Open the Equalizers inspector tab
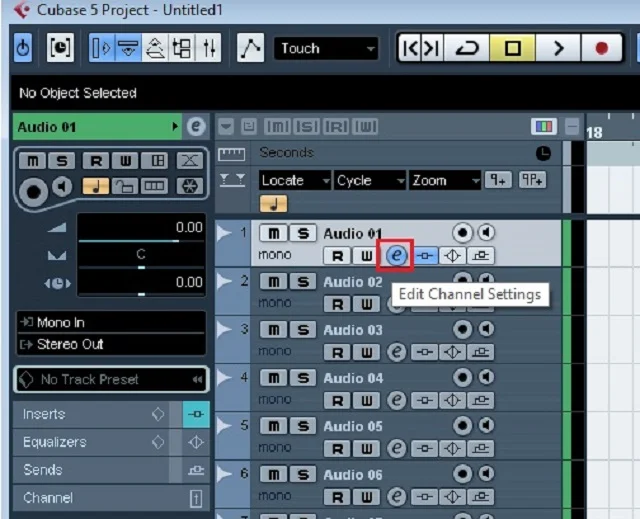Image resolution: width=640 pixels, height=519 pixels. (91, 442)
